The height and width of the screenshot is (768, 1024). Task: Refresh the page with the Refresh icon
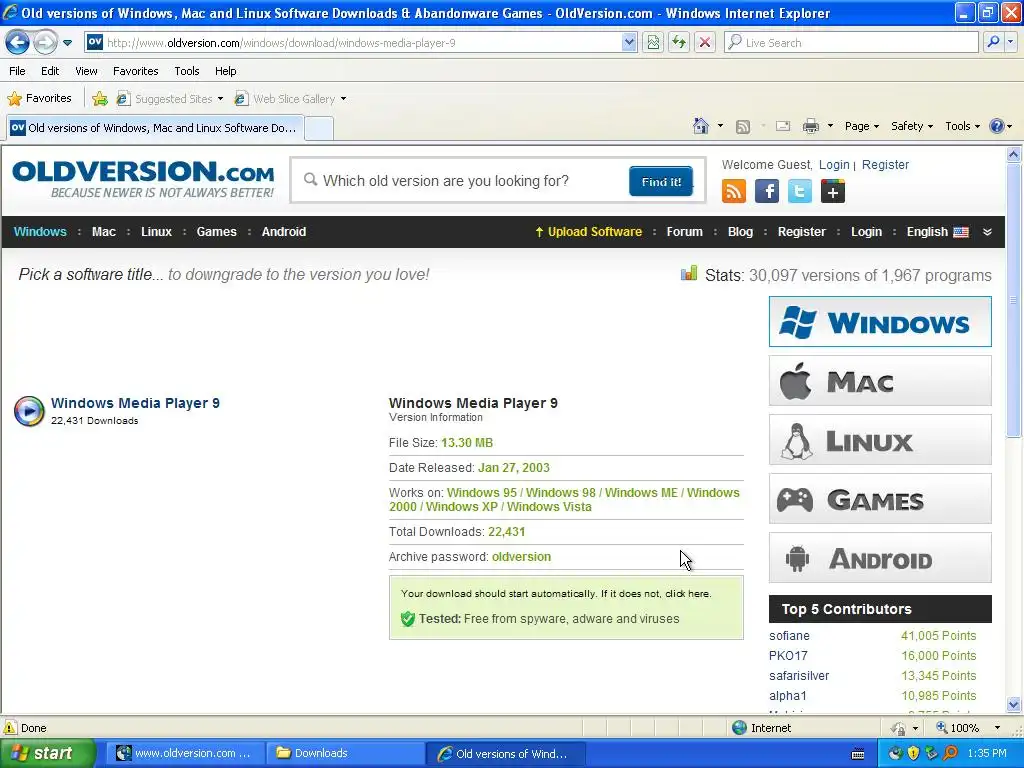(679, 43)
